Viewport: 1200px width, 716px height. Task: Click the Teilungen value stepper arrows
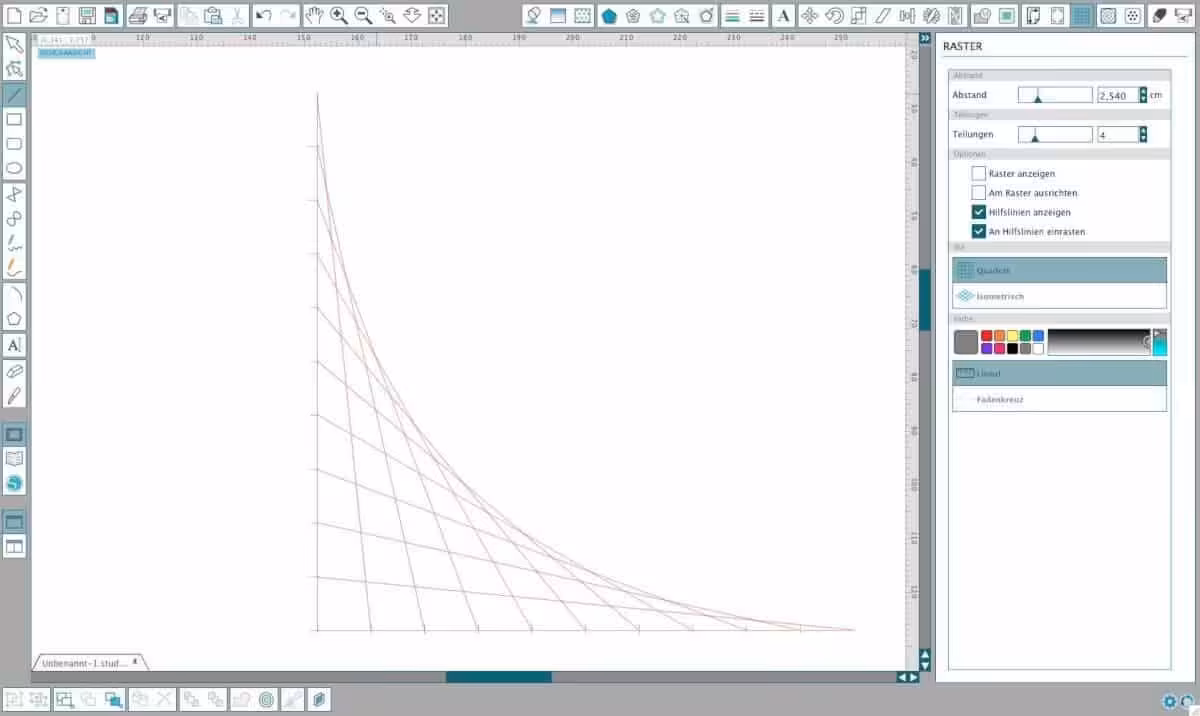tap(1143, 134)
